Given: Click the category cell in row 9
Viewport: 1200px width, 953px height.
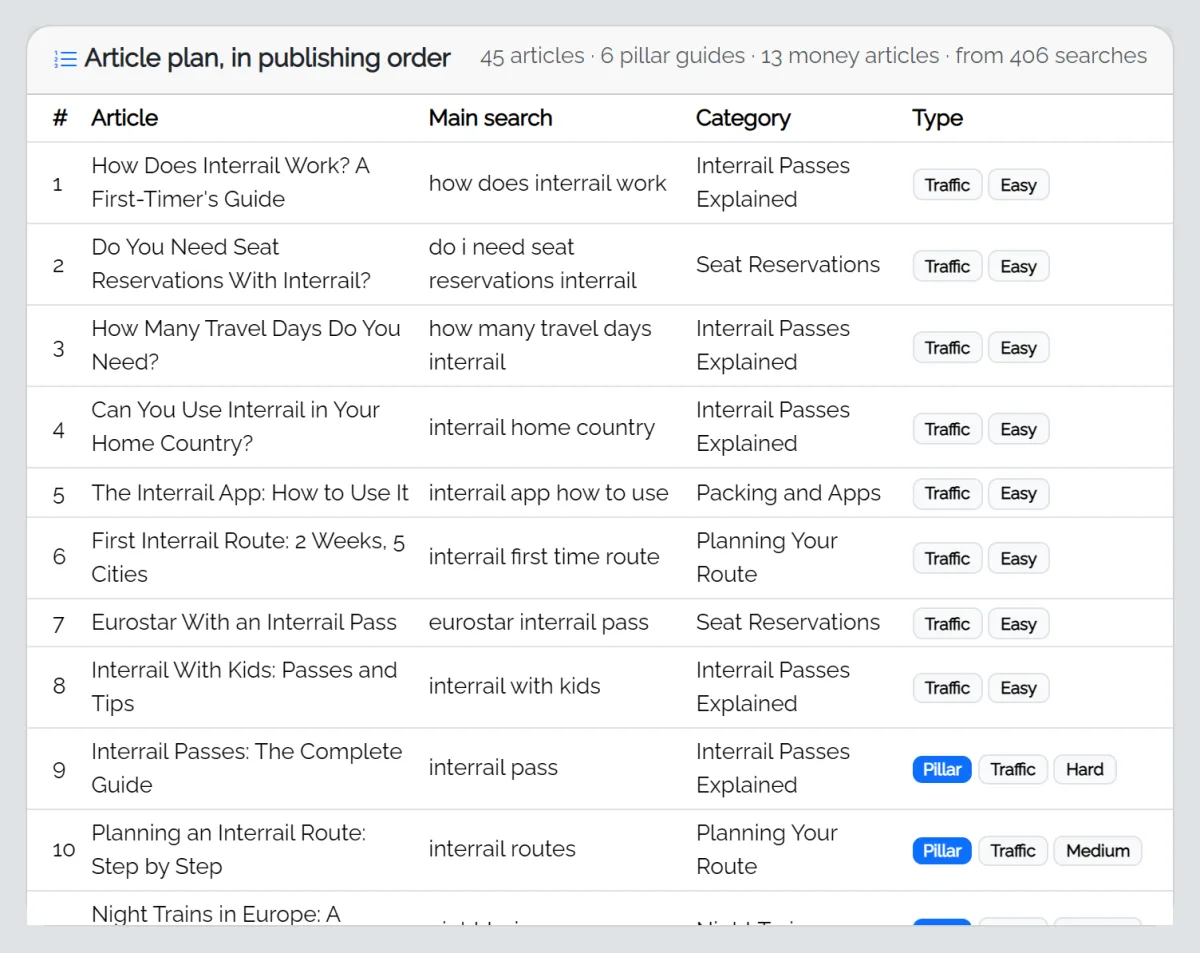Looking at the screenshot, I should 773,768.
